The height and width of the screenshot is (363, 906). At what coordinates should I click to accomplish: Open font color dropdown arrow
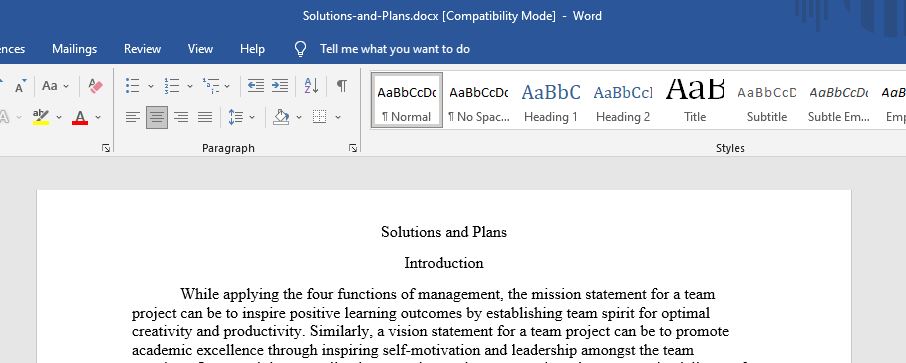98,117
